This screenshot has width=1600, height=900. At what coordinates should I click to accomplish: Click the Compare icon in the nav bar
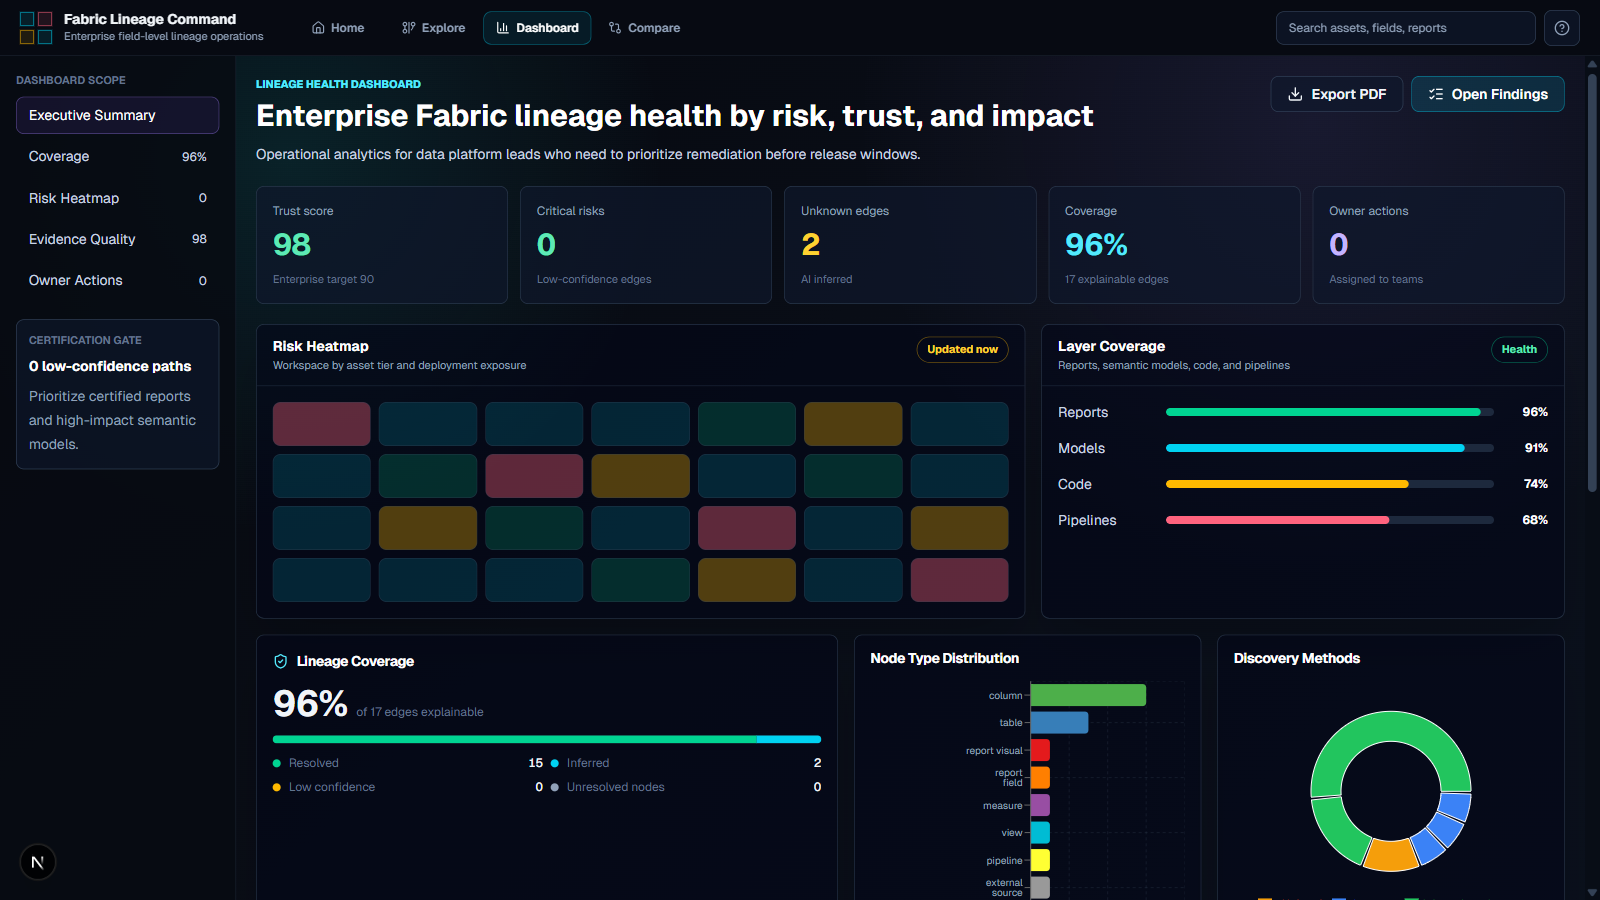point(615,28)
